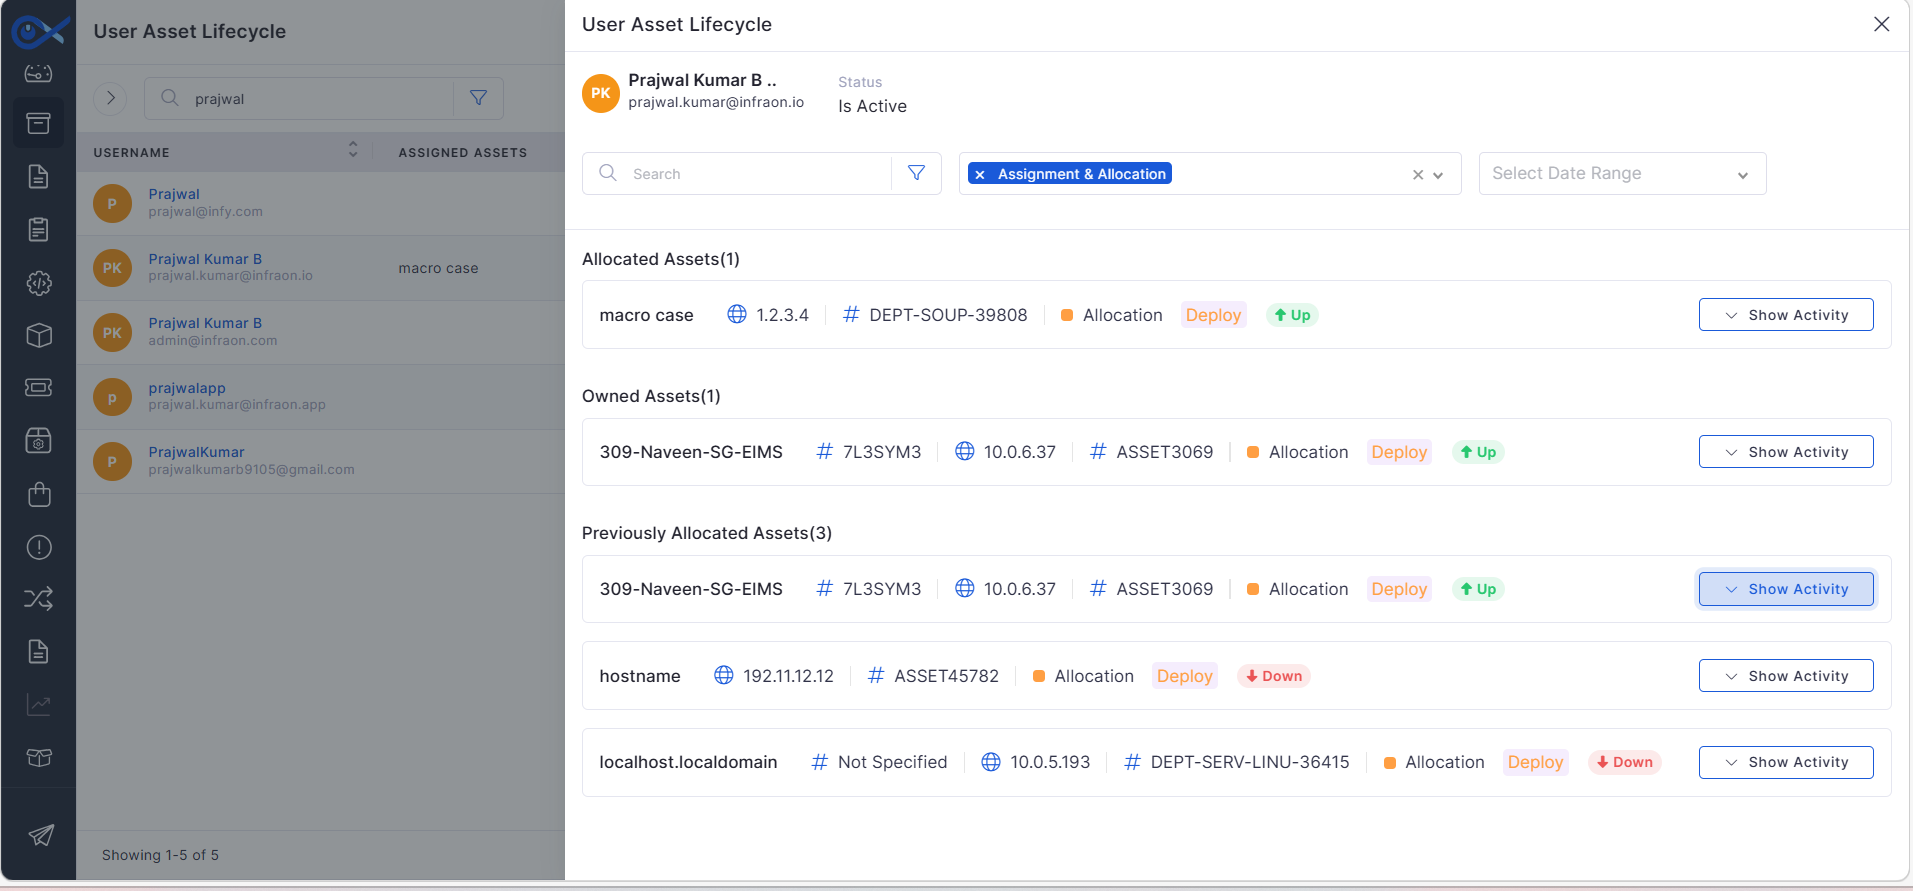Viewport: 1913px width, 891px height.
Task: Toggle the Username column sort arrows
Action: point(353,149)
